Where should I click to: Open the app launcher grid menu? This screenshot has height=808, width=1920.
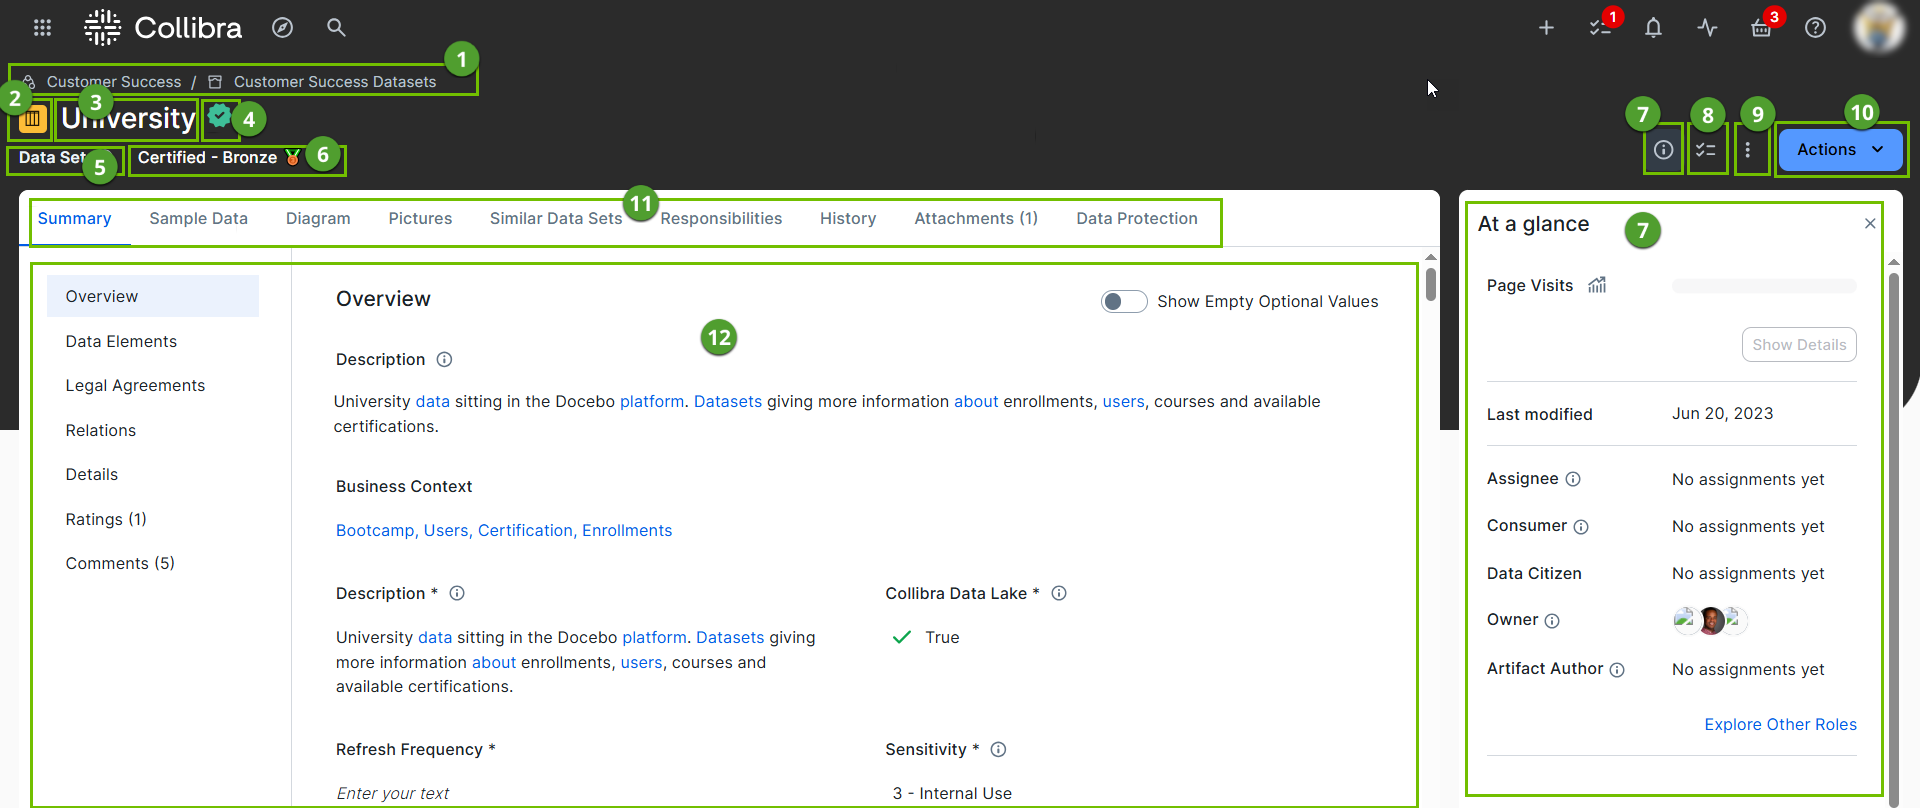[42, 28]
